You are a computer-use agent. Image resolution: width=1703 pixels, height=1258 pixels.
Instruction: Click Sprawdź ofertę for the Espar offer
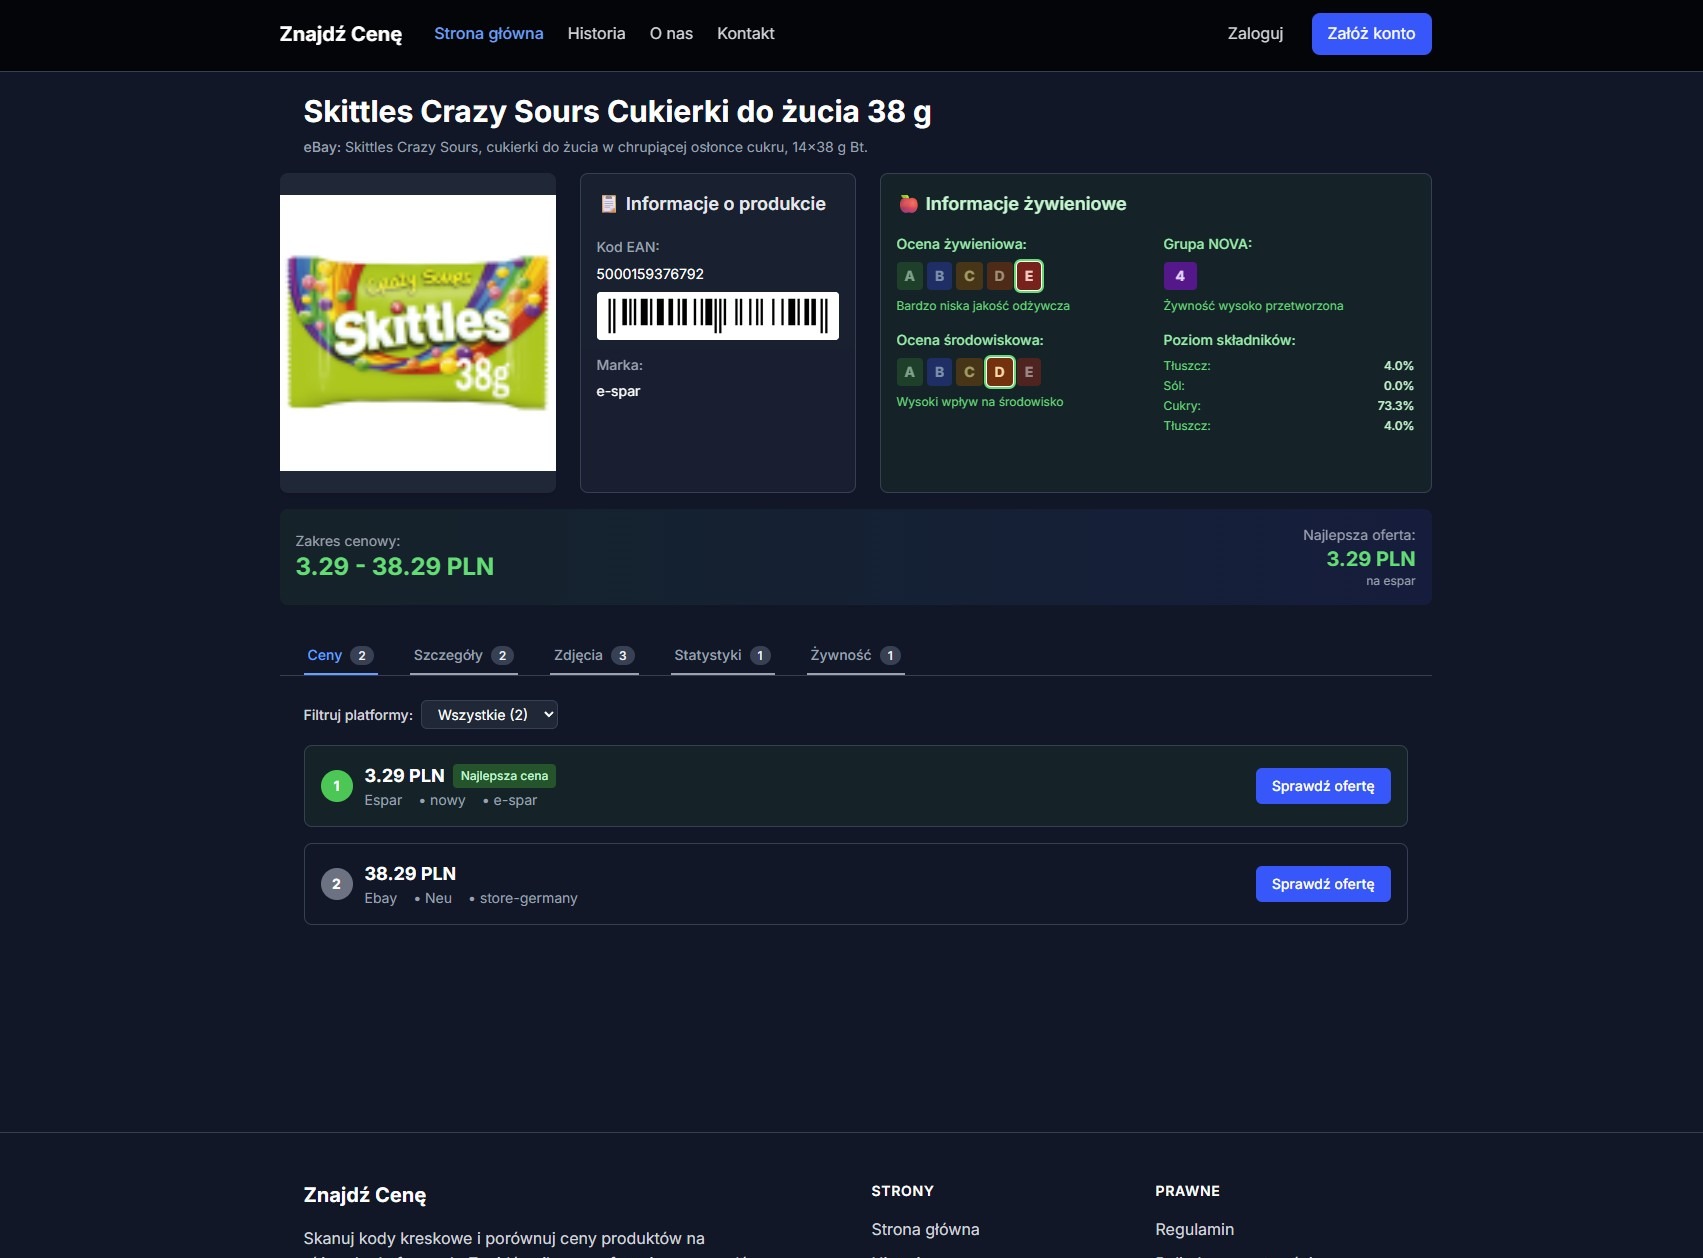click(x=1322, y=786)
